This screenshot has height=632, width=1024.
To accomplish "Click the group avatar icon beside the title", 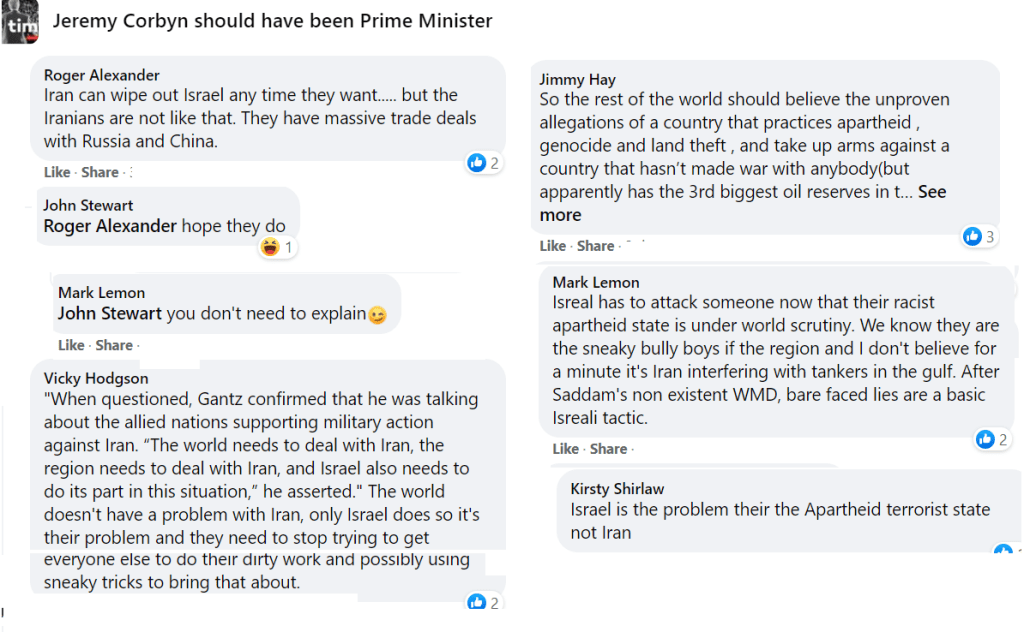I will 21,22.
